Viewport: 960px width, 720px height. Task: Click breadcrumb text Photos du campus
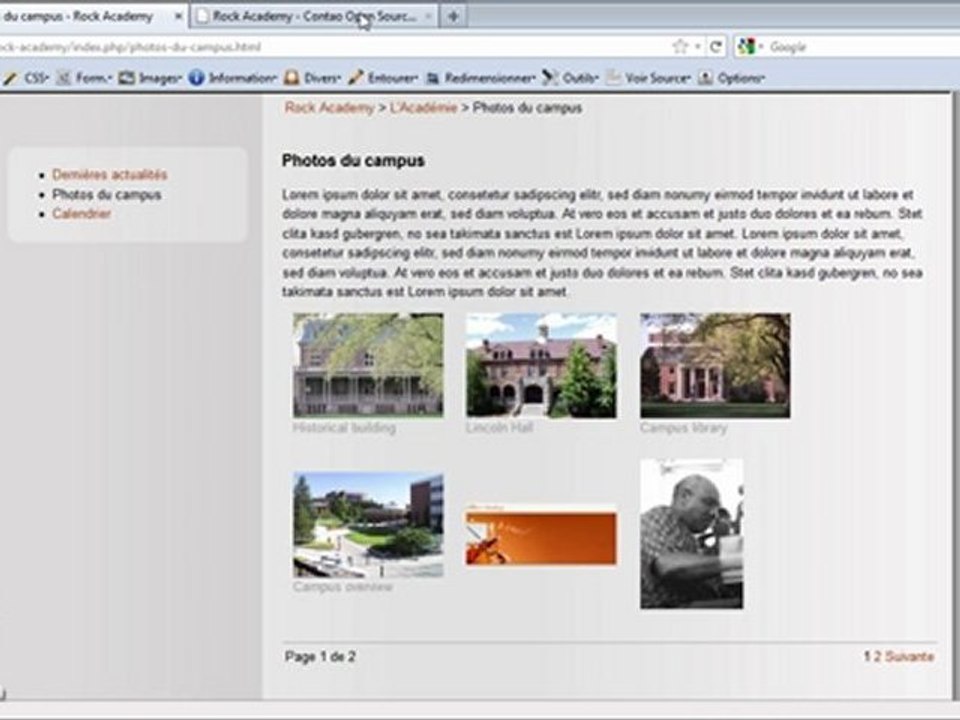tap(527, 108)
